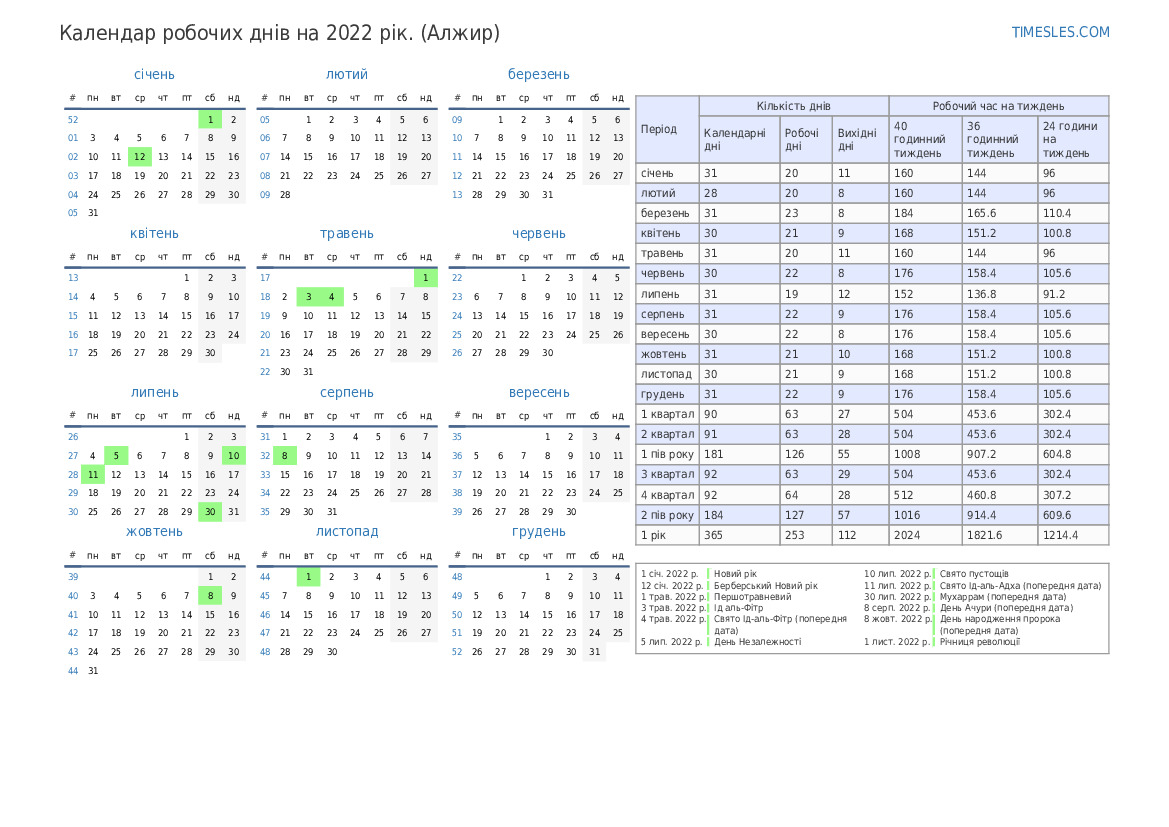This screenshot has height=827, width=1169.
Task: Click the "136.8" cell in the липень row
Action: 999,294
